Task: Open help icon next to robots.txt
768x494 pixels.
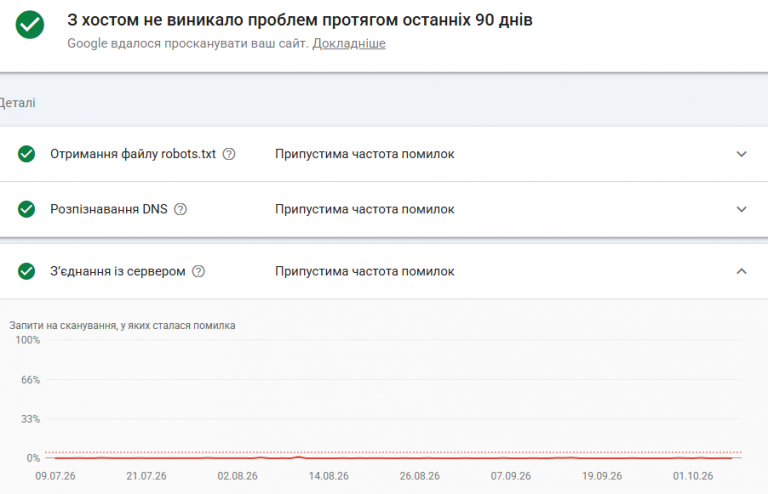Action: click(x=229, y=154)
